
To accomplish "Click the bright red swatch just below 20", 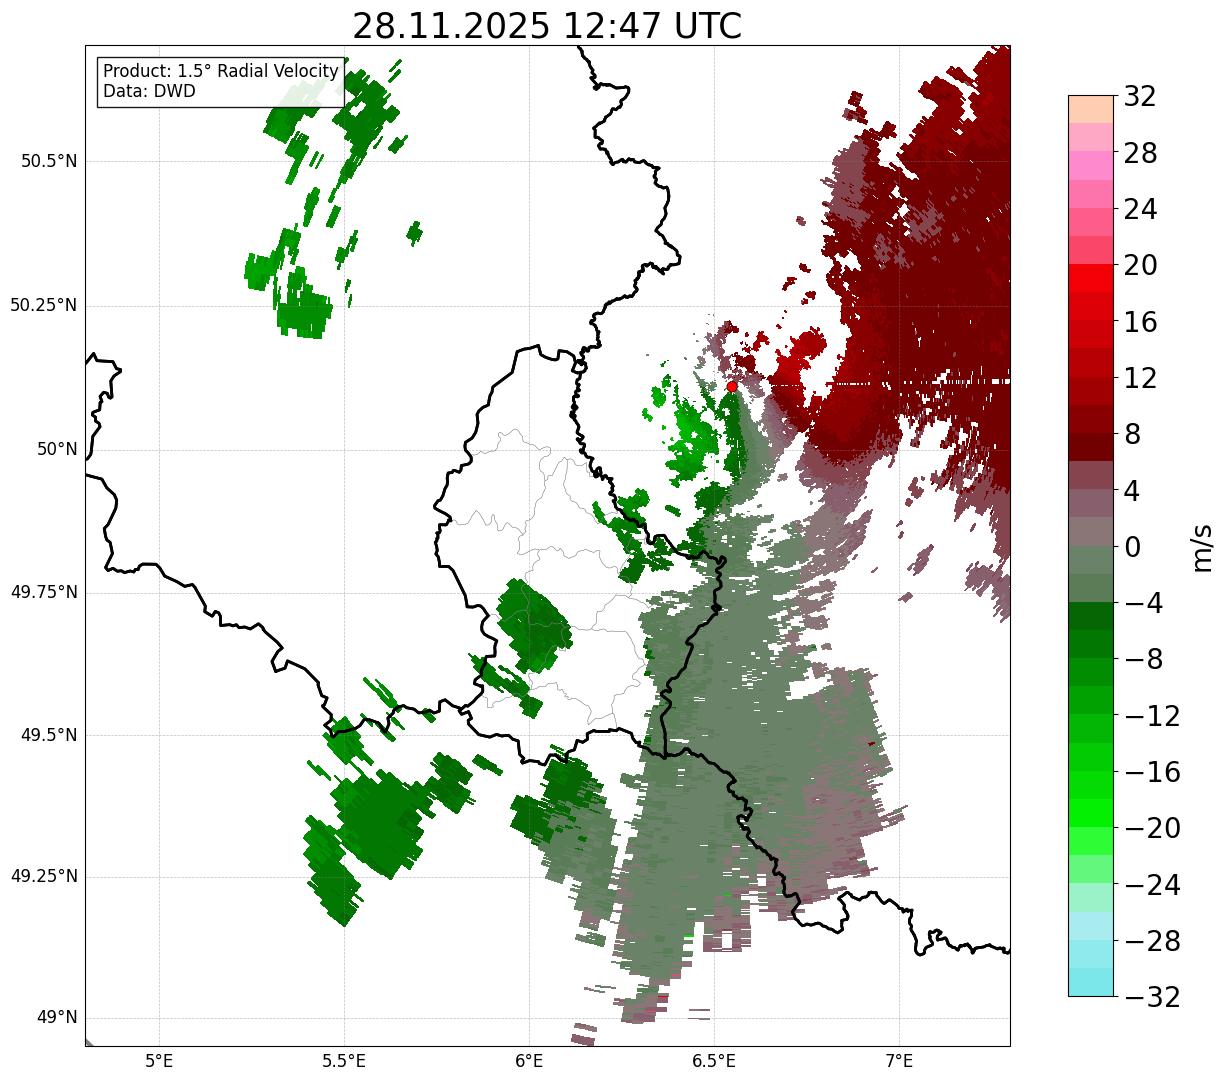I will (1091, 279).
